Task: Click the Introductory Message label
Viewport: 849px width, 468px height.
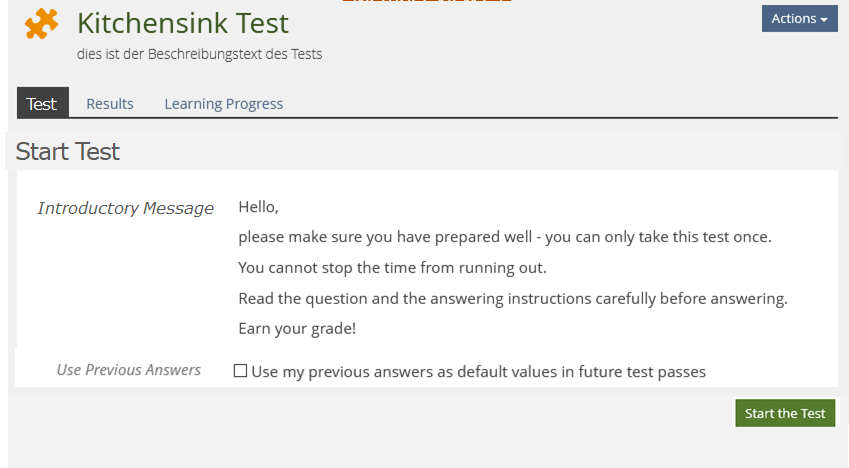Action: tap(125, 208)
